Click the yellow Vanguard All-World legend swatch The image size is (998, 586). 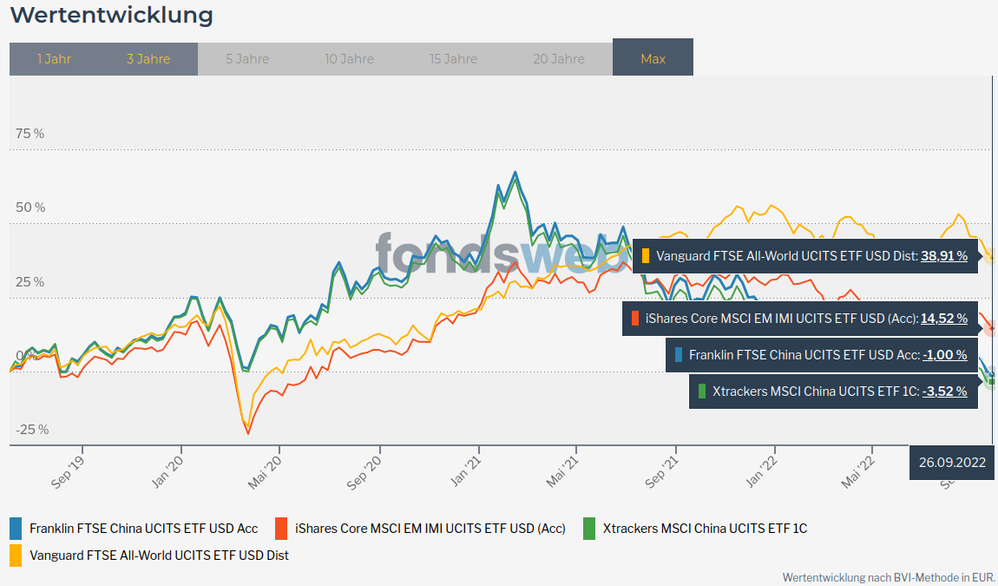tap(16, 554)
